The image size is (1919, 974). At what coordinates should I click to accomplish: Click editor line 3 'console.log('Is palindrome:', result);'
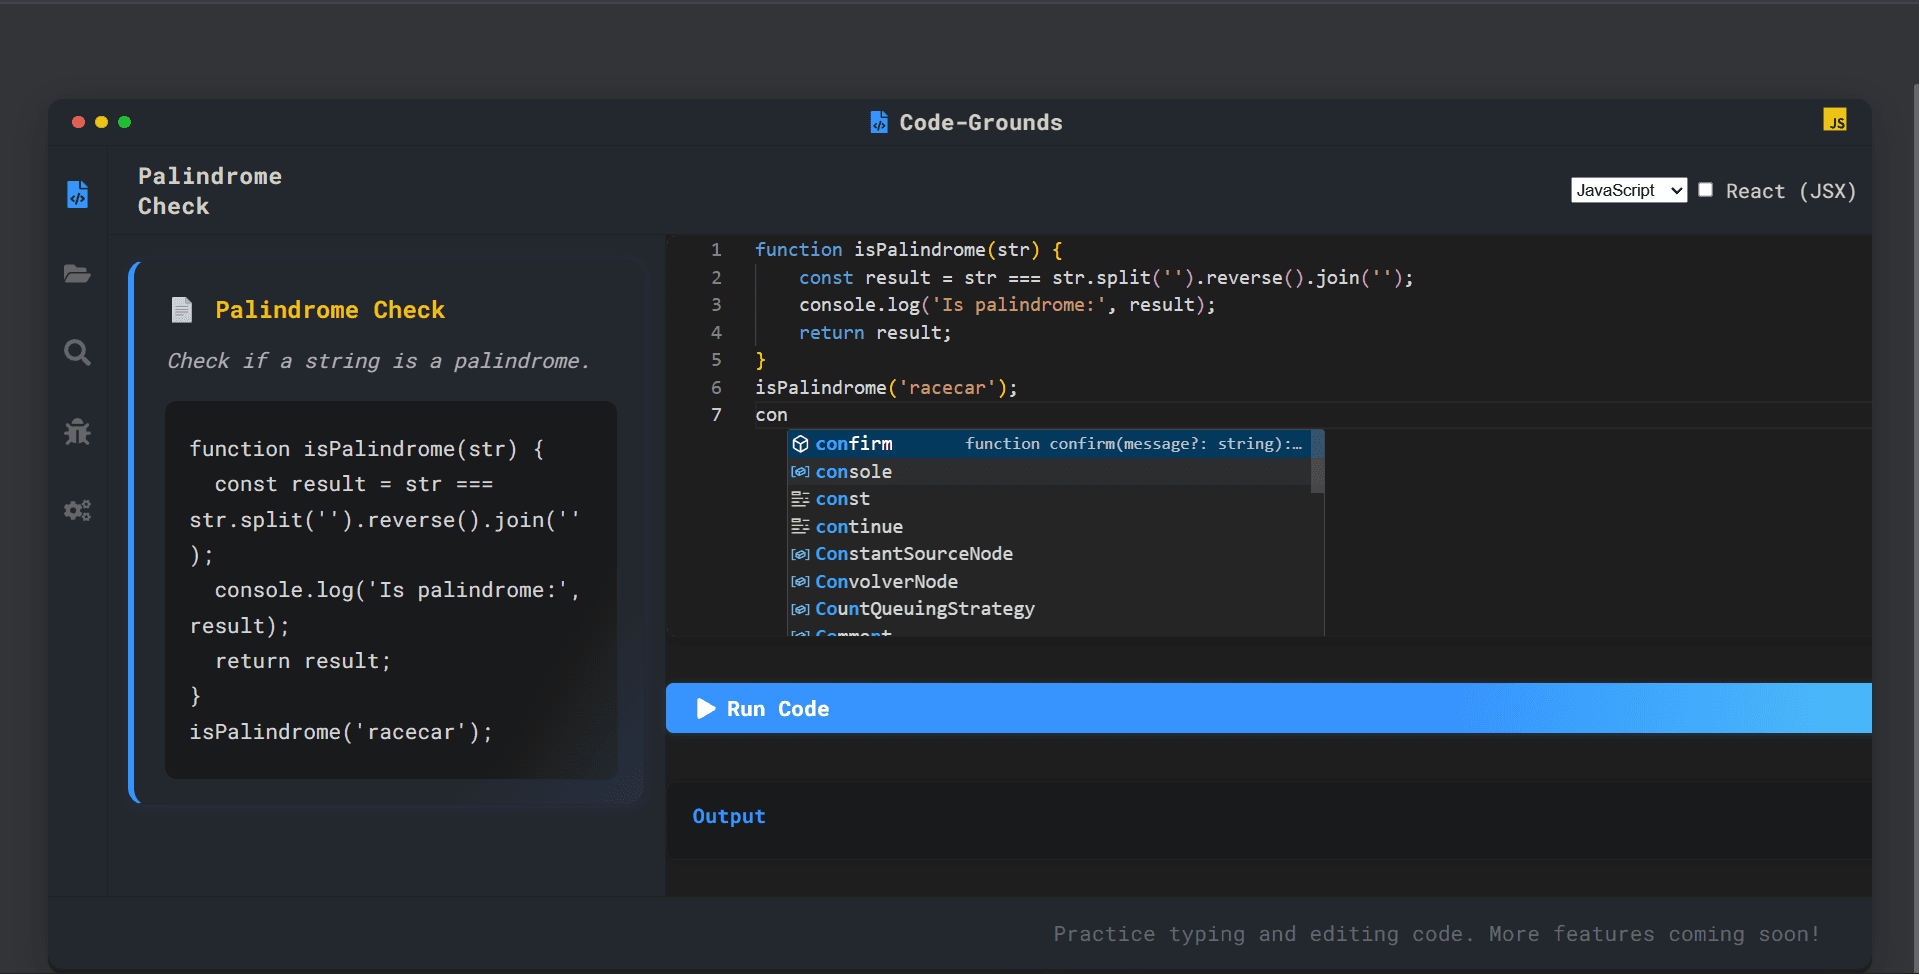tap(1007, 305)
